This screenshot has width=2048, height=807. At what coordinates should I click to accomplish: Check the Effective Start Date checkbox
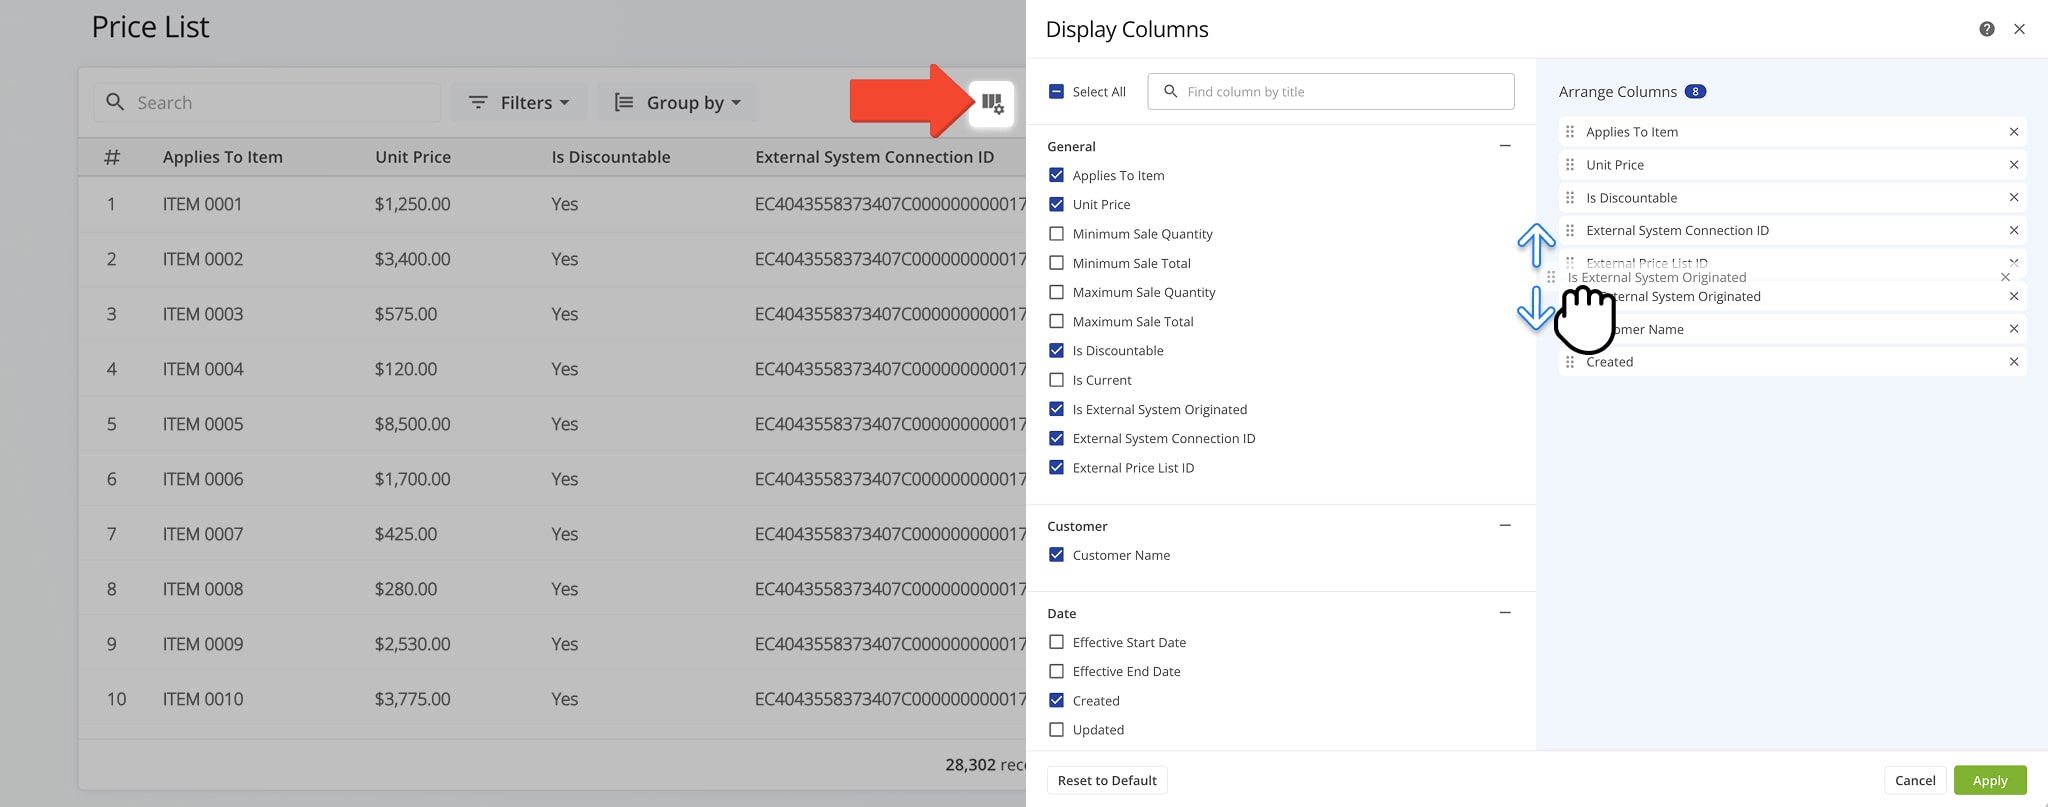pyautogui.click(x=1056, y=642)
